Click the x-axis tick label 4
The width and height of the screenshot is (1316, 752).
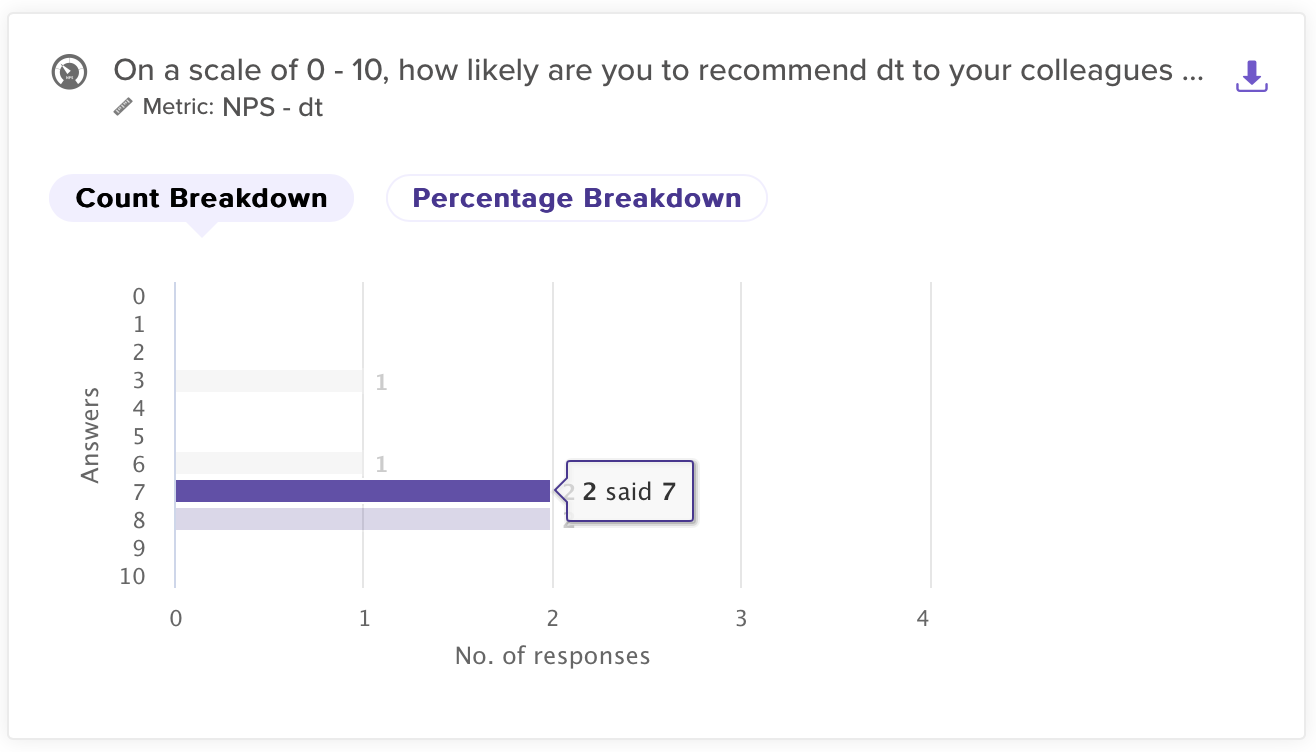(922, 619)
